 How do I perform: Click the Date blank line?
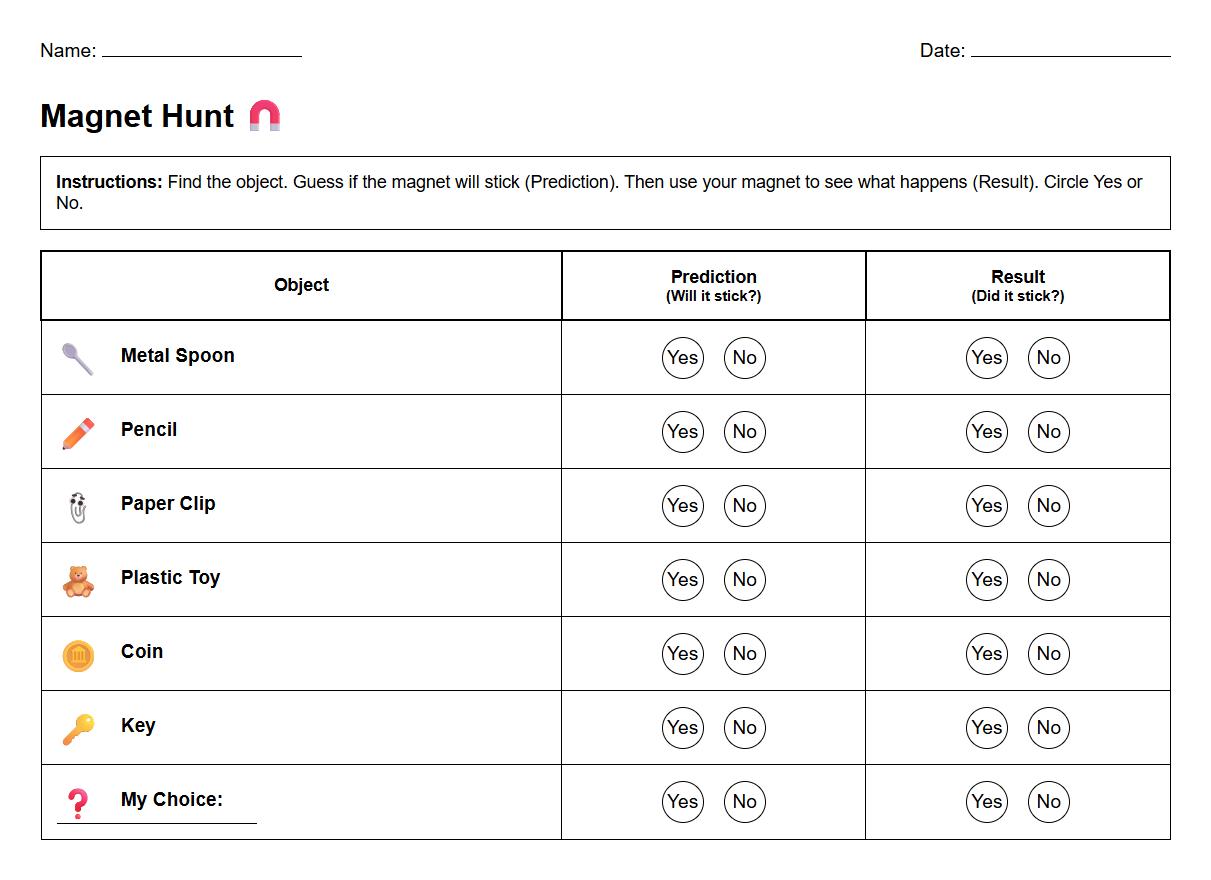pyautogui.click(x=1070, y=50)
